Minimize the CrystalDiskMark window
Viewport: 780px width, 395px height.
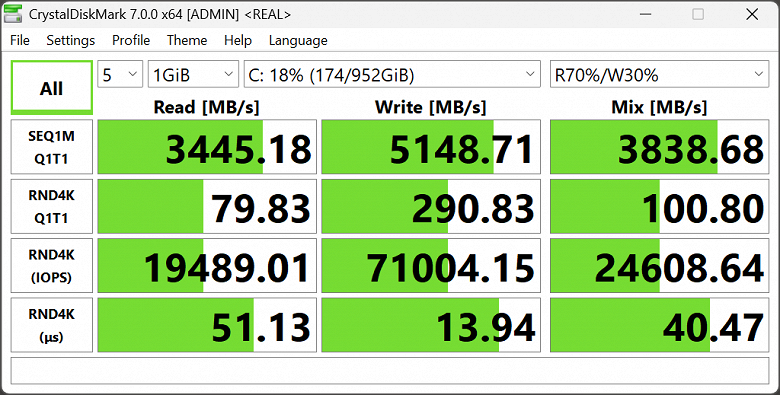click(646, 14)
